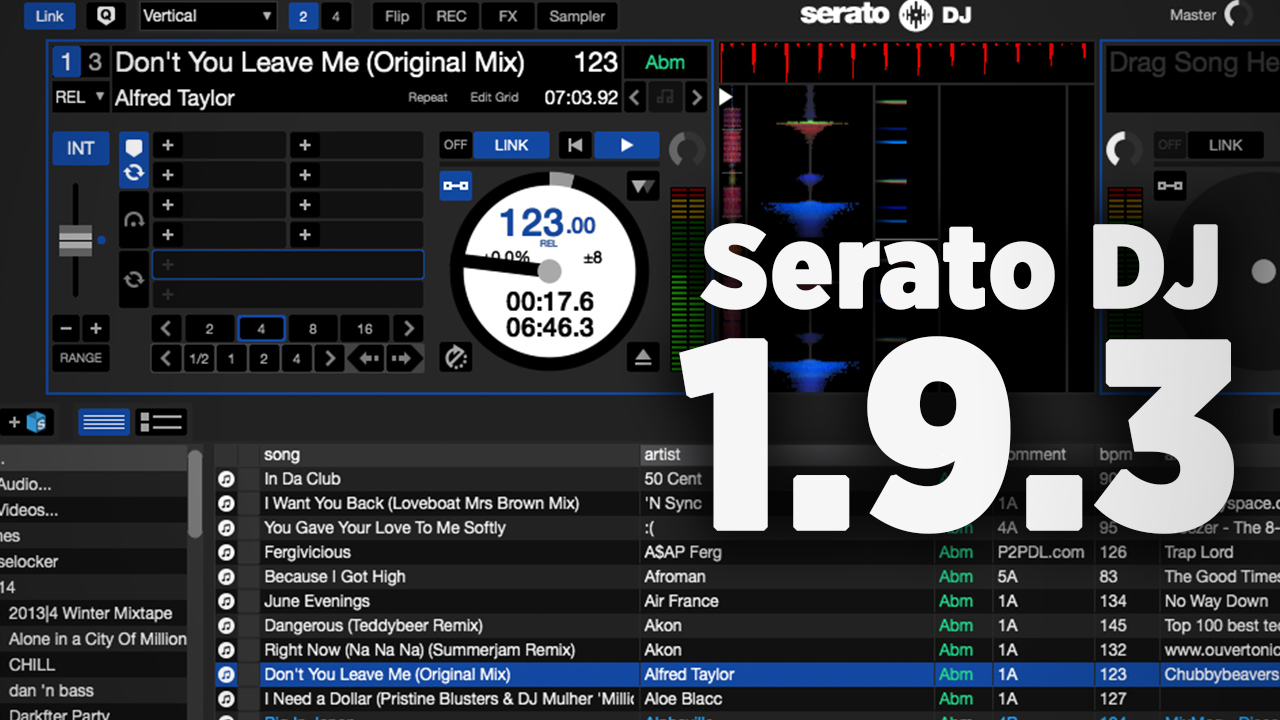Toggle the INT internal mode button

[x=81, y=148]
